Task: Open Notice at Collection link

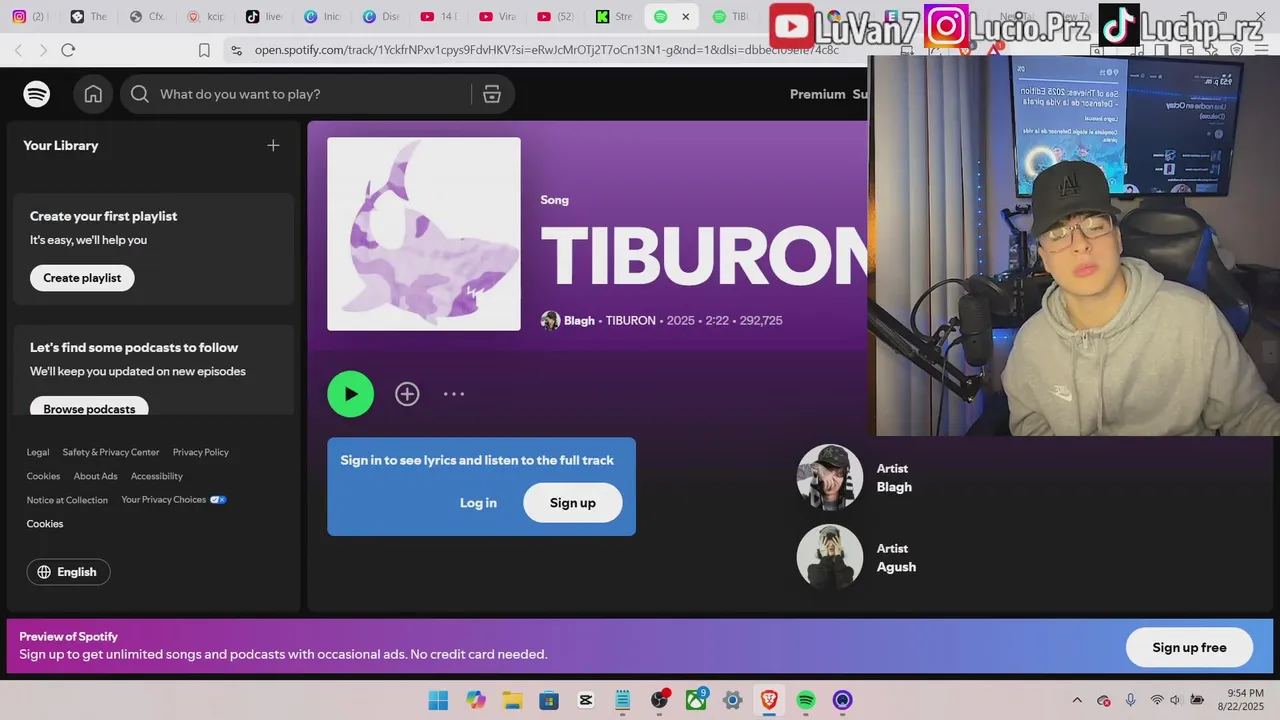Action: 67,500
